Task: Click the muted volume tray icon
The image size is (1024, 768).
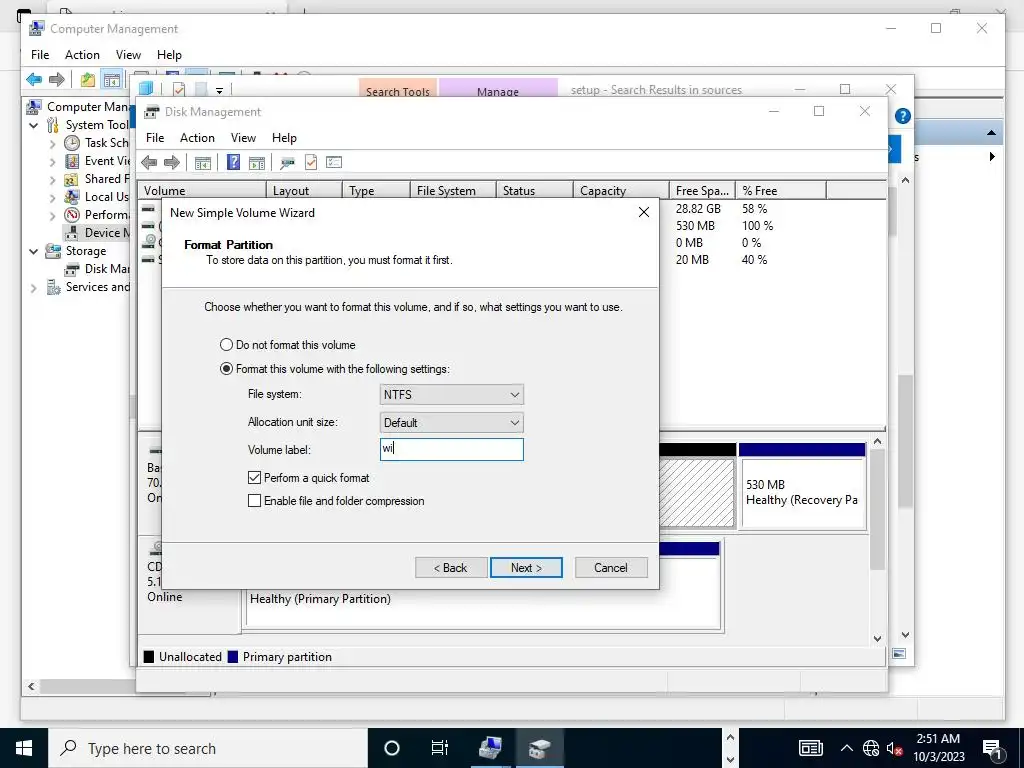Action: coord(895,748)
